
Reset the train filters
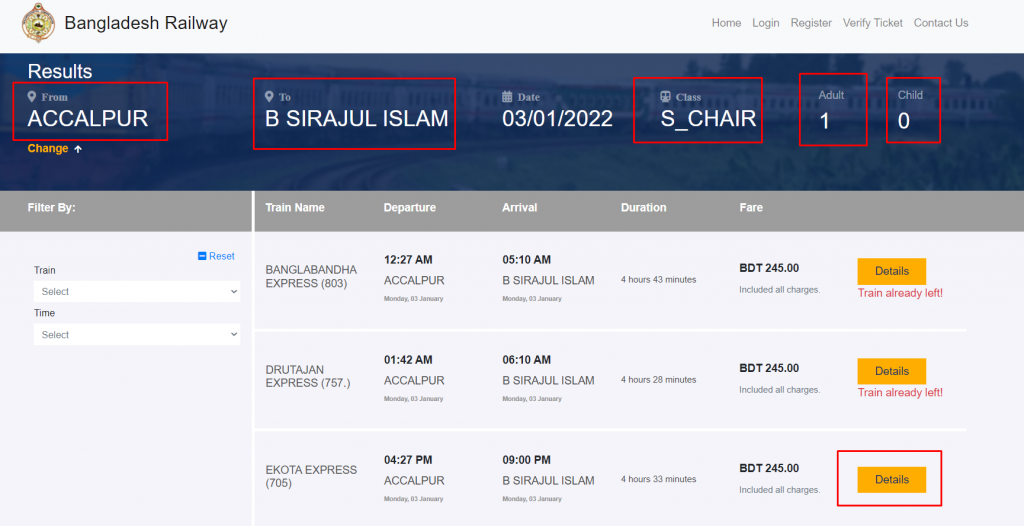pos(221,256)
